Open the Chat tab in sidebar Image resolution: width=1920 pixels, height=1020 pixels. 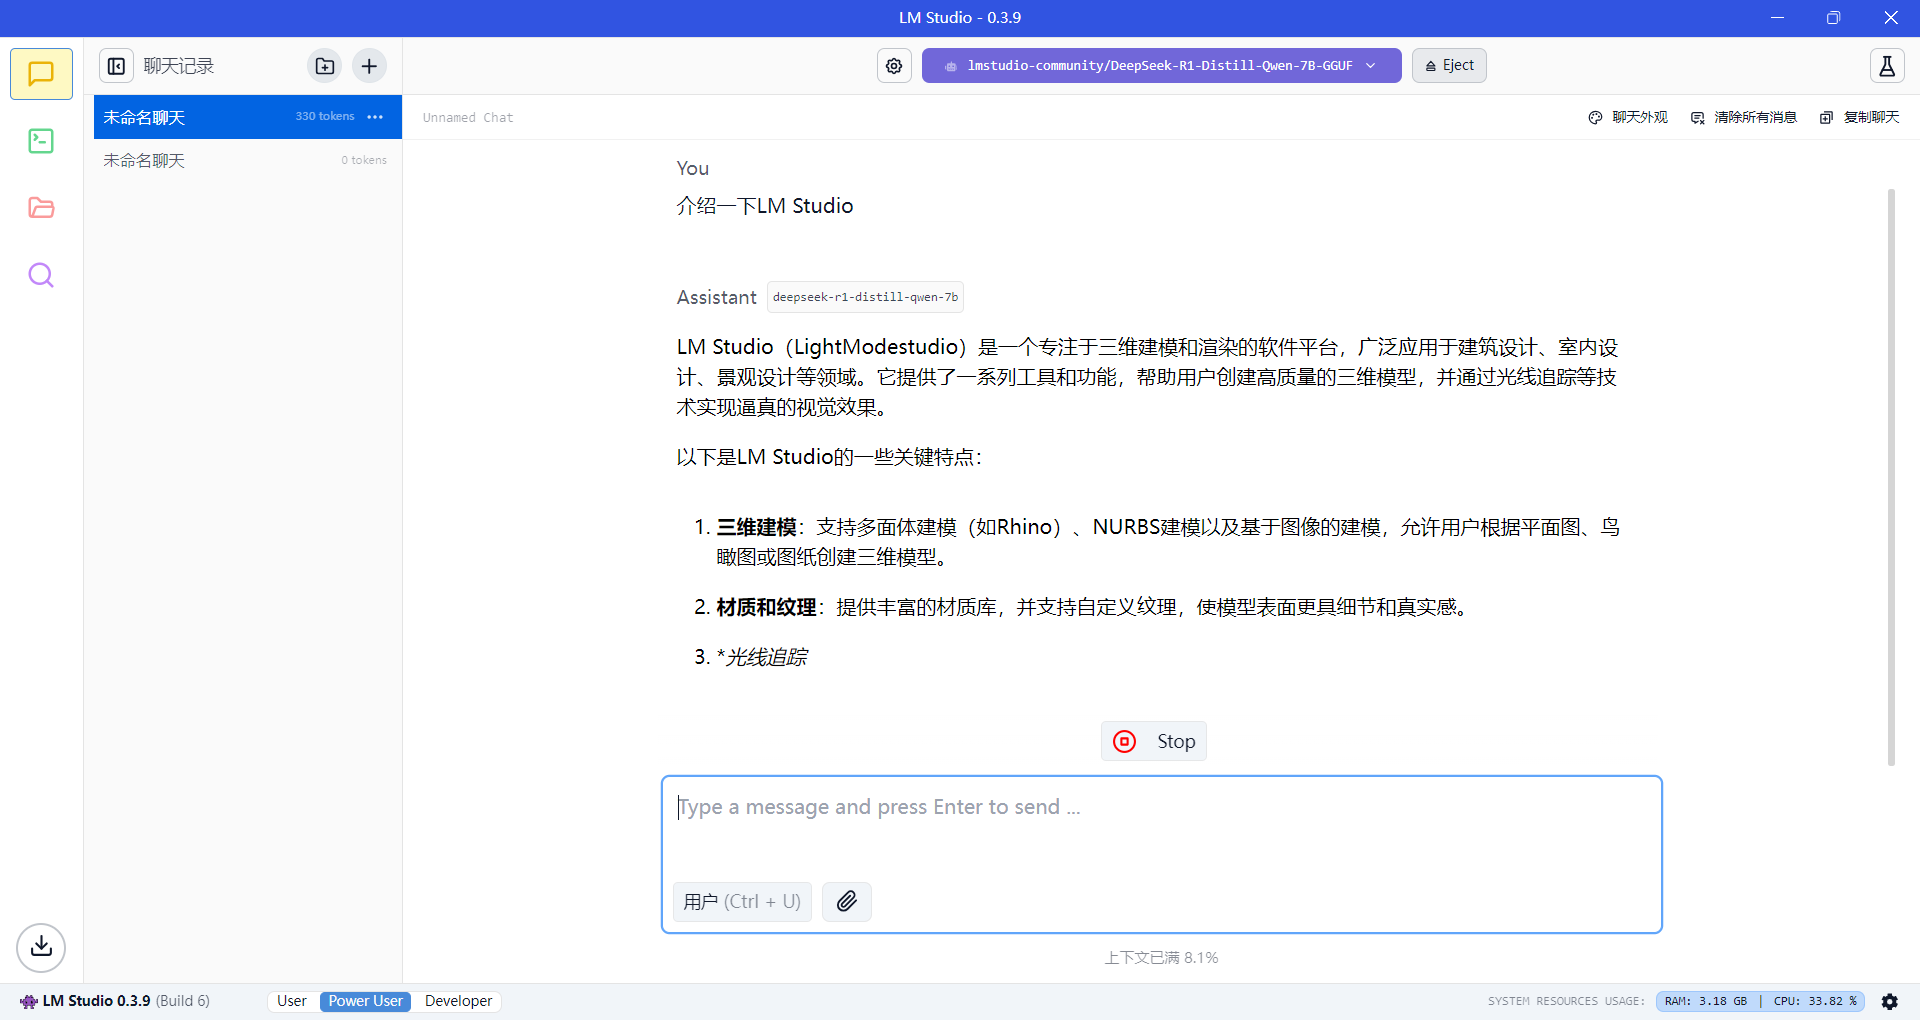click(x=41, y=74)
